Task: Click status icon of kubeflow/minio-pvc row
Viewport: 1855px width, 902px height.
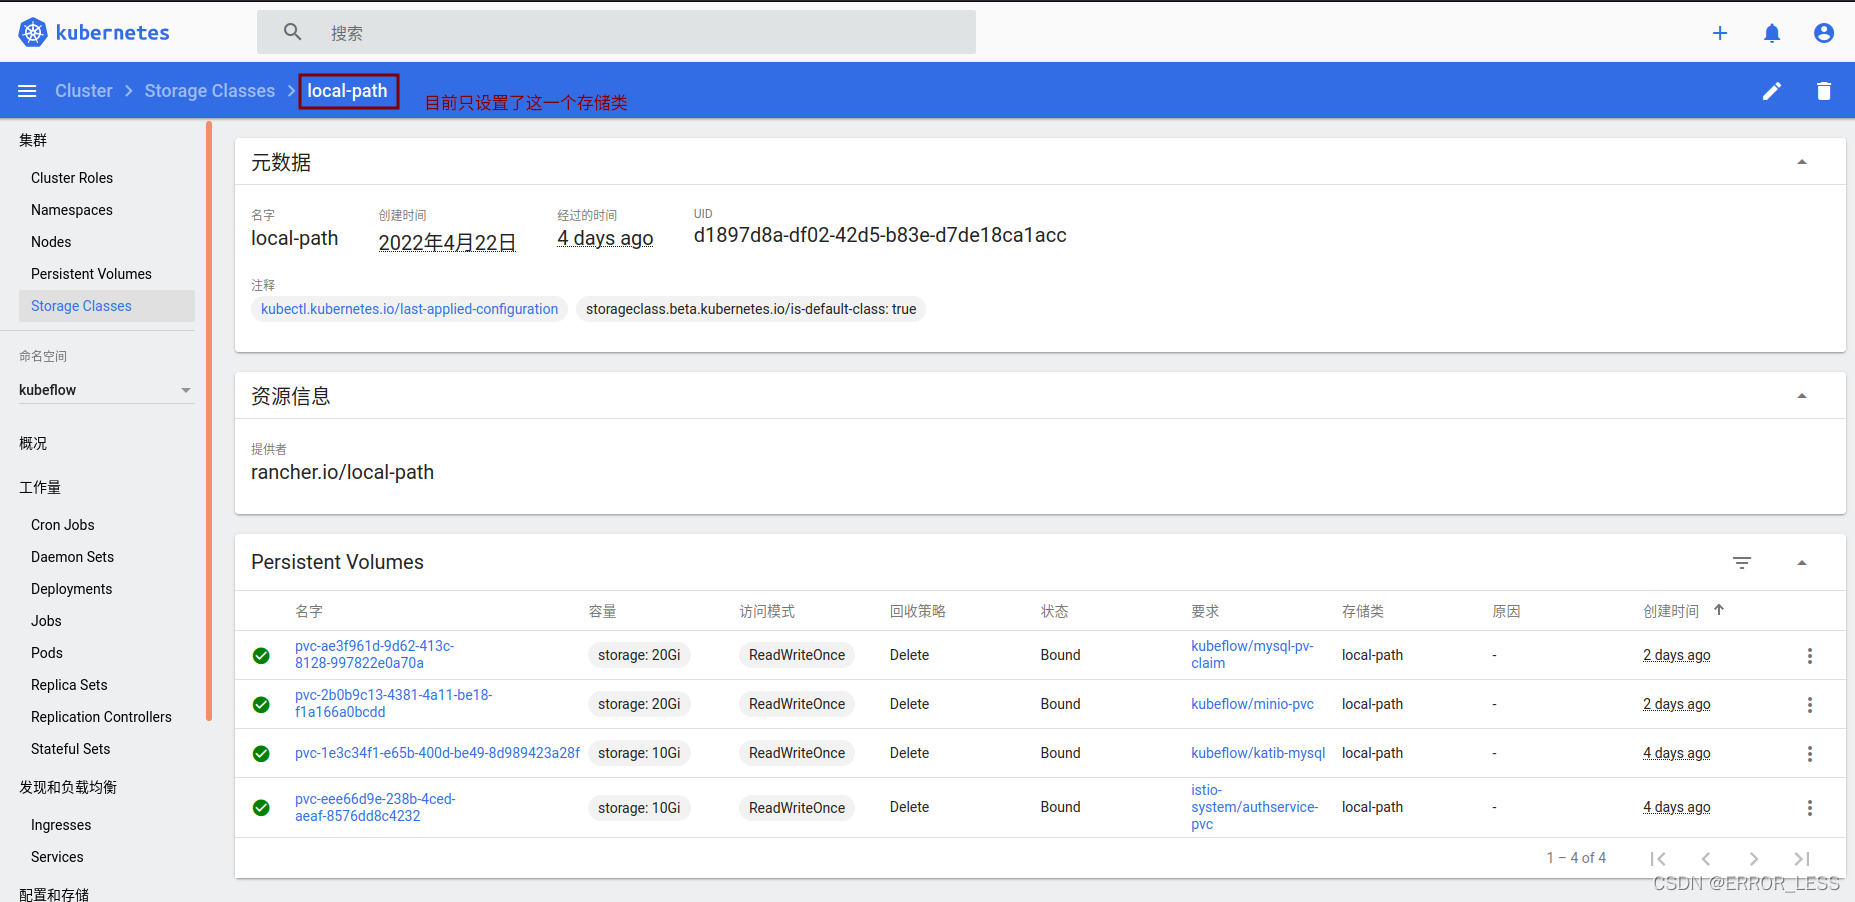Action: pos(261,705)
